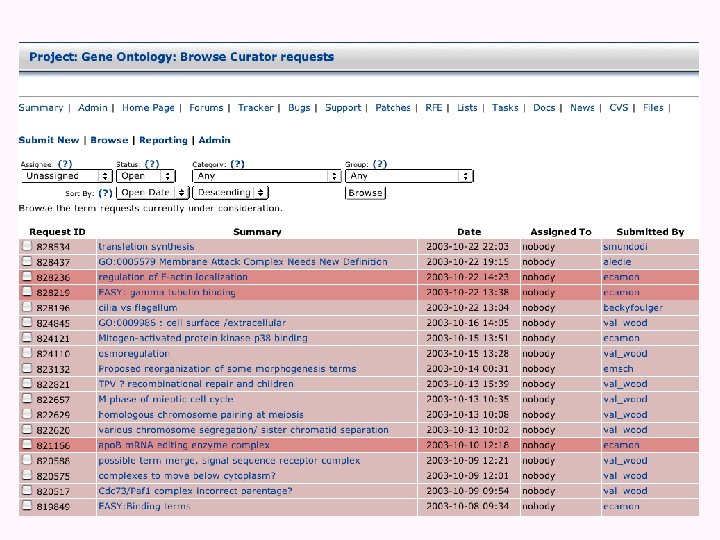Select checkbox for request 819849
The image size is (720, 540).
coord(27,506)
